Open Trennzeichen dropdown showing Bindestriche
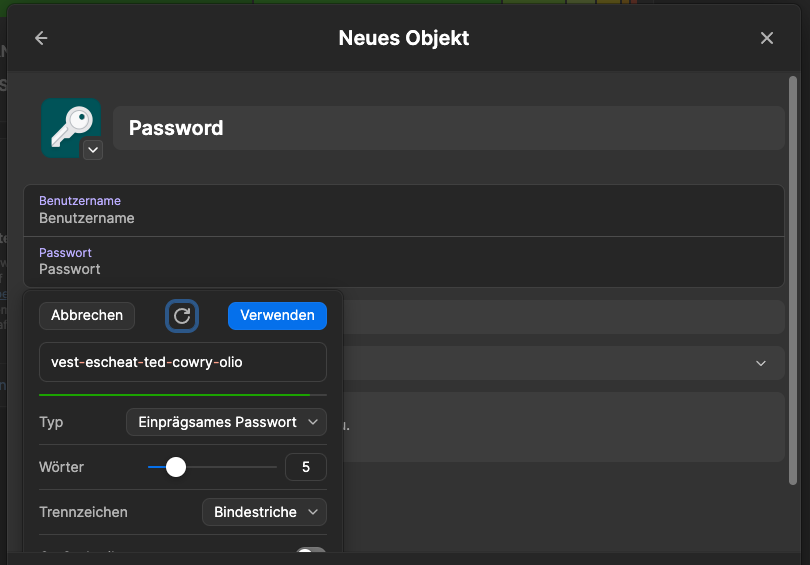 (x=264, y=512)
